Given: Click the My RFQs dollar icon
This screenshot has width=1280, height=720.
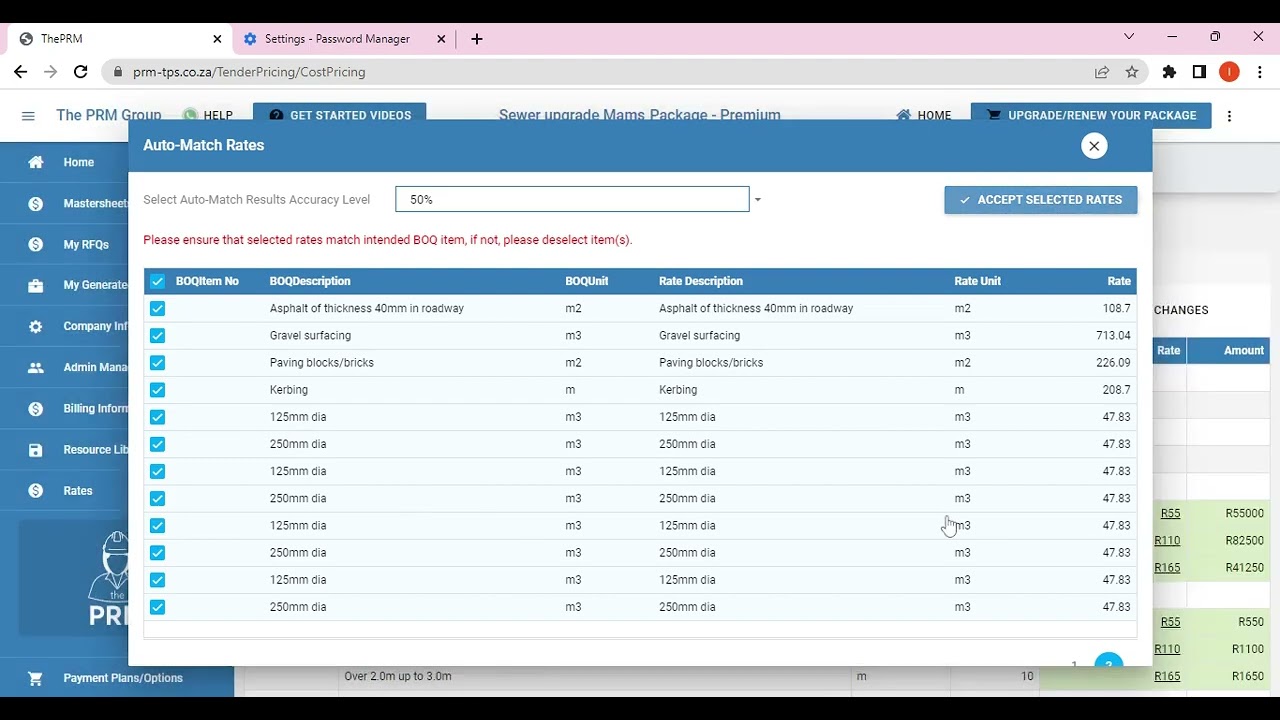Looking at the screenshot, I should coord(36,245).
